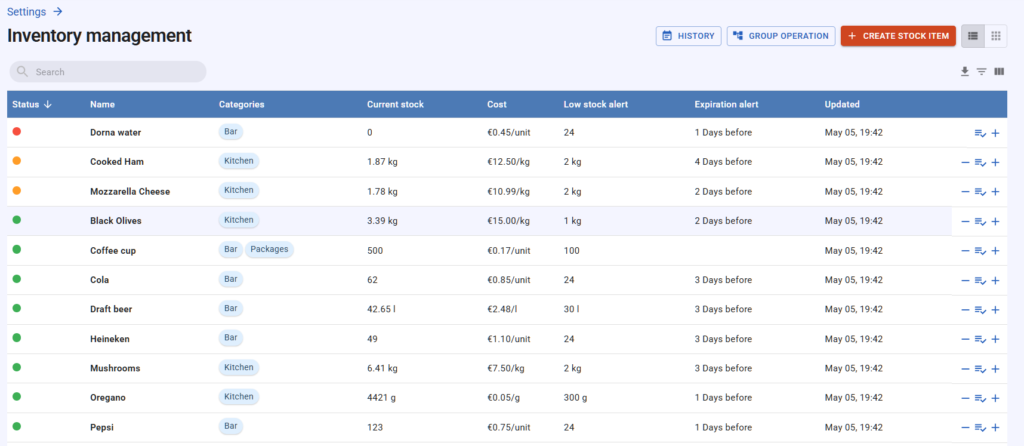Viewport: 1024px width, 446px height.
Task: Open stock check for Dorna water
Action: [980, 133]
